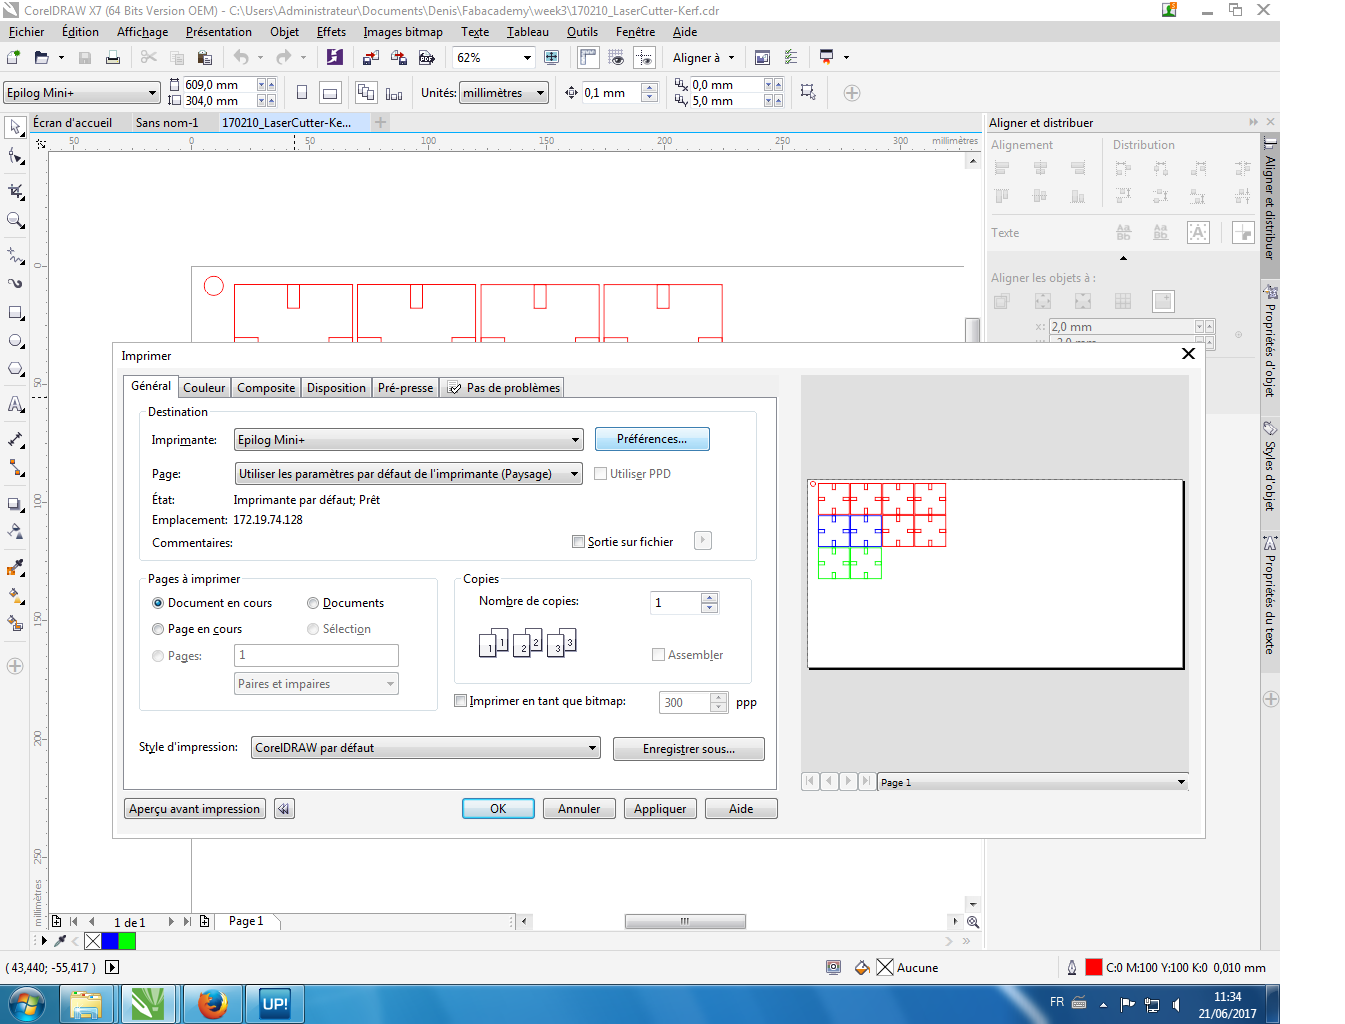Open Firefox from the taskbar
Screen dimensions: 1345x1024
(212, 1004)
